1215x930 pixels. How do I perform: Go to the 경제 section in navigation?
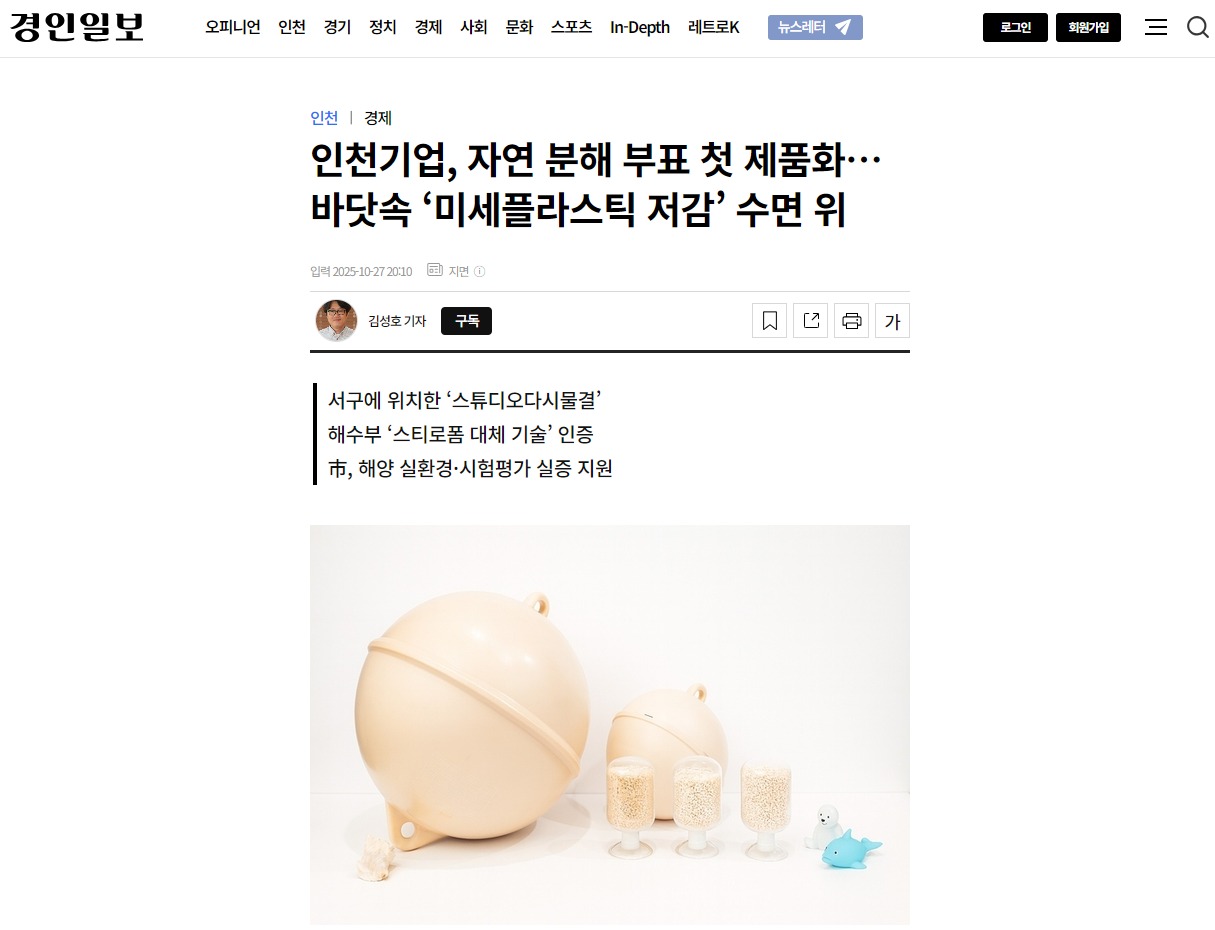tap(428, 27)
